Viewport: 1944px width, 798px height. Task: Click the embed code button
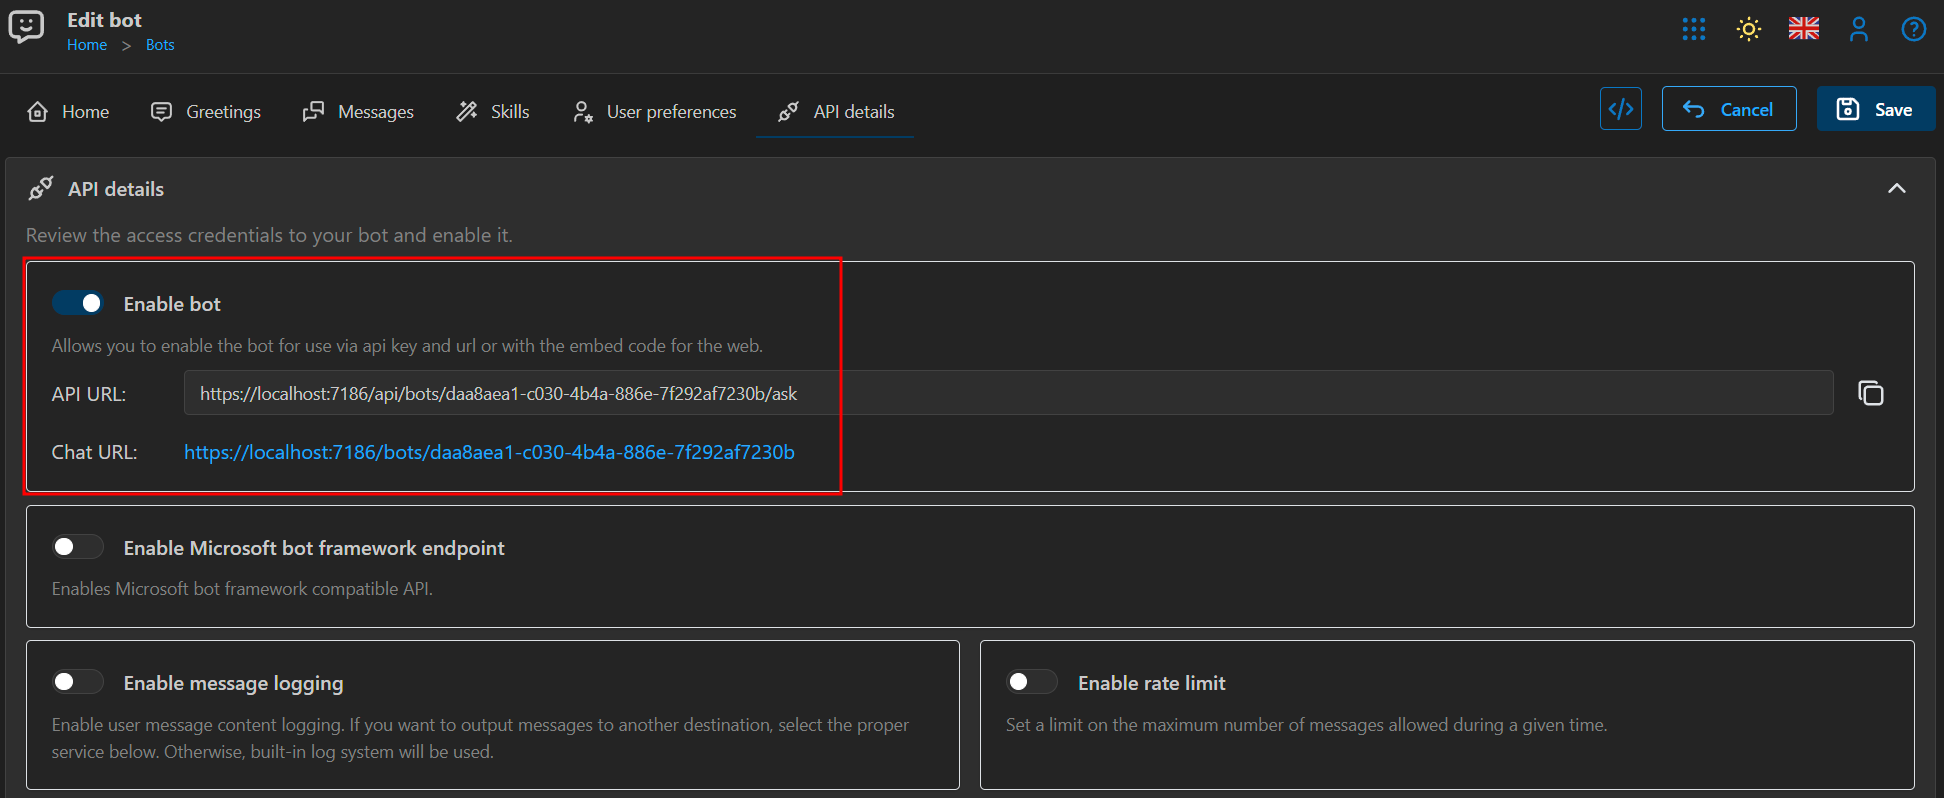click(x=1621, y=109)
